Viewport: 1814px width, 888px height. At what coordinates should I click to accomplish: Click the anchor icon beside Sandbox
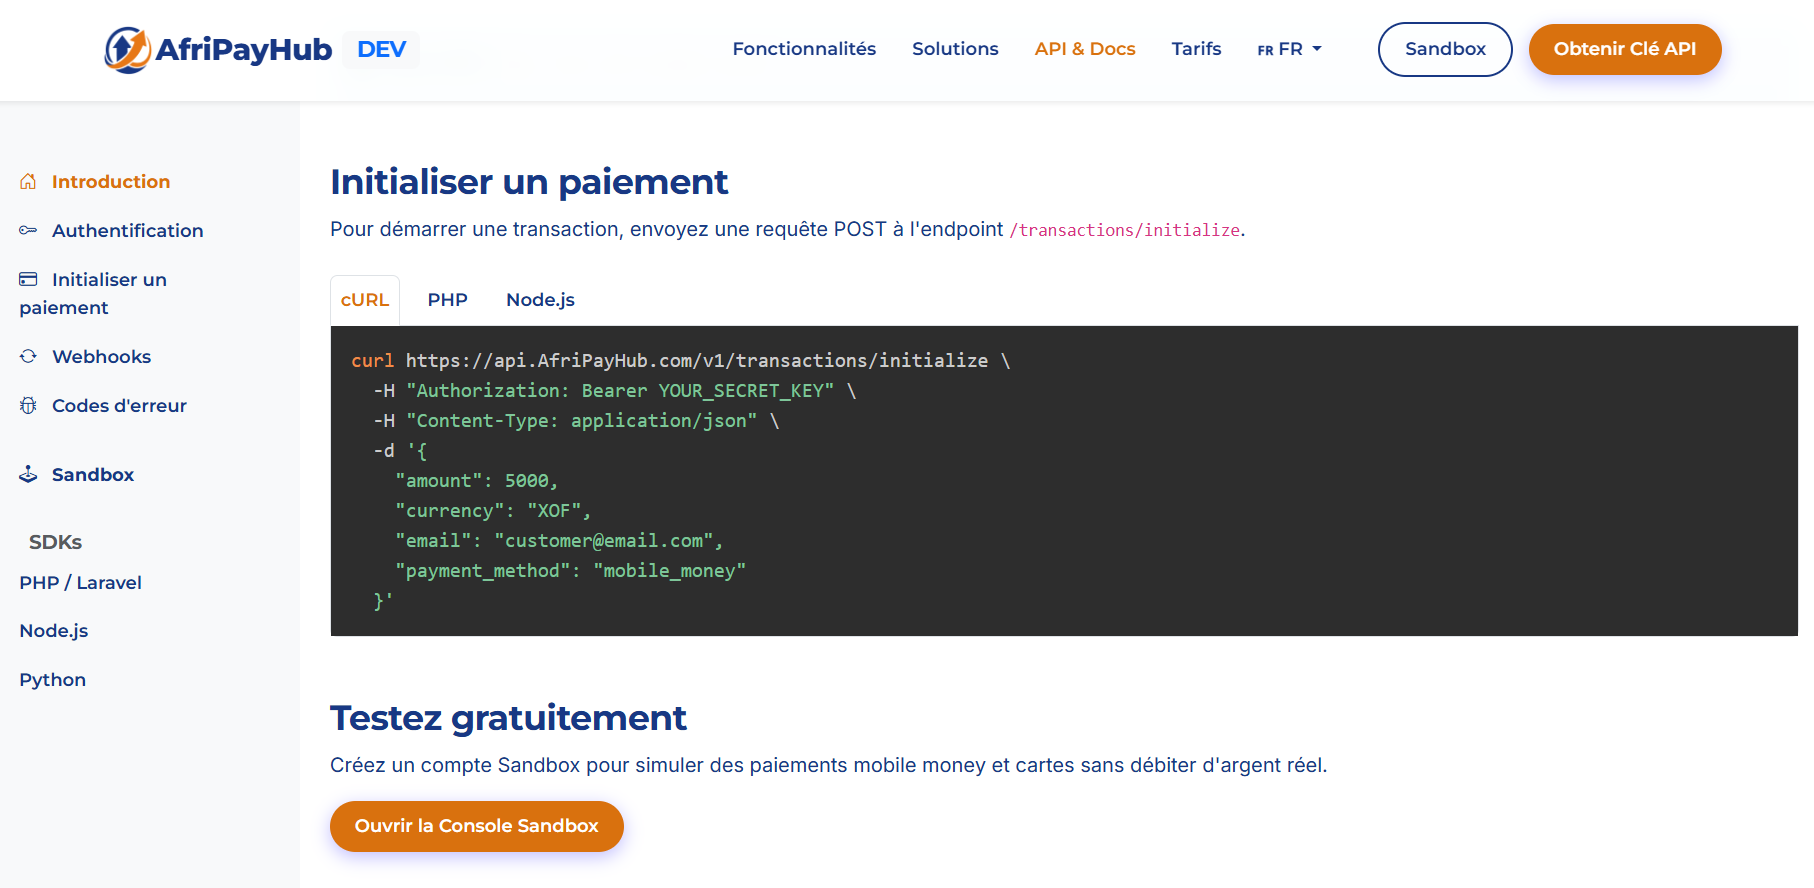28,474
